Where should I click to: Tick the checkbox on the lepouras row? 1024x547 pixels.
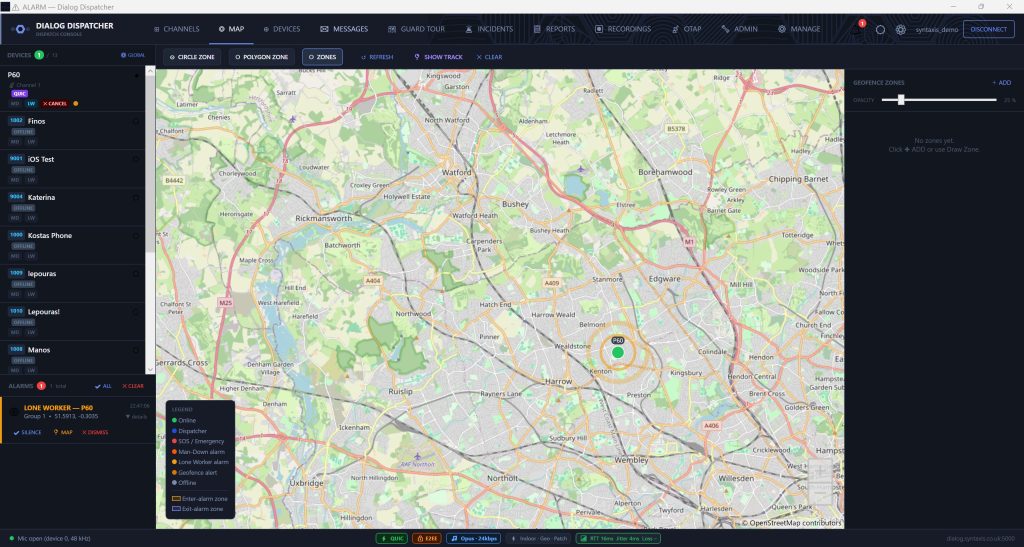136,274
